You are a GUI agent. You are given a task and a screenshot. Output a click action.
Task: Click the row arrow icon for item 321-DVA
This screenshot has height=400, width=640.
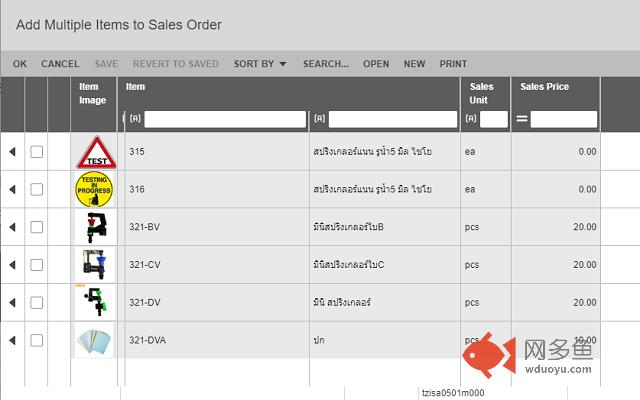pyautogui.click(x=12, y=340)
